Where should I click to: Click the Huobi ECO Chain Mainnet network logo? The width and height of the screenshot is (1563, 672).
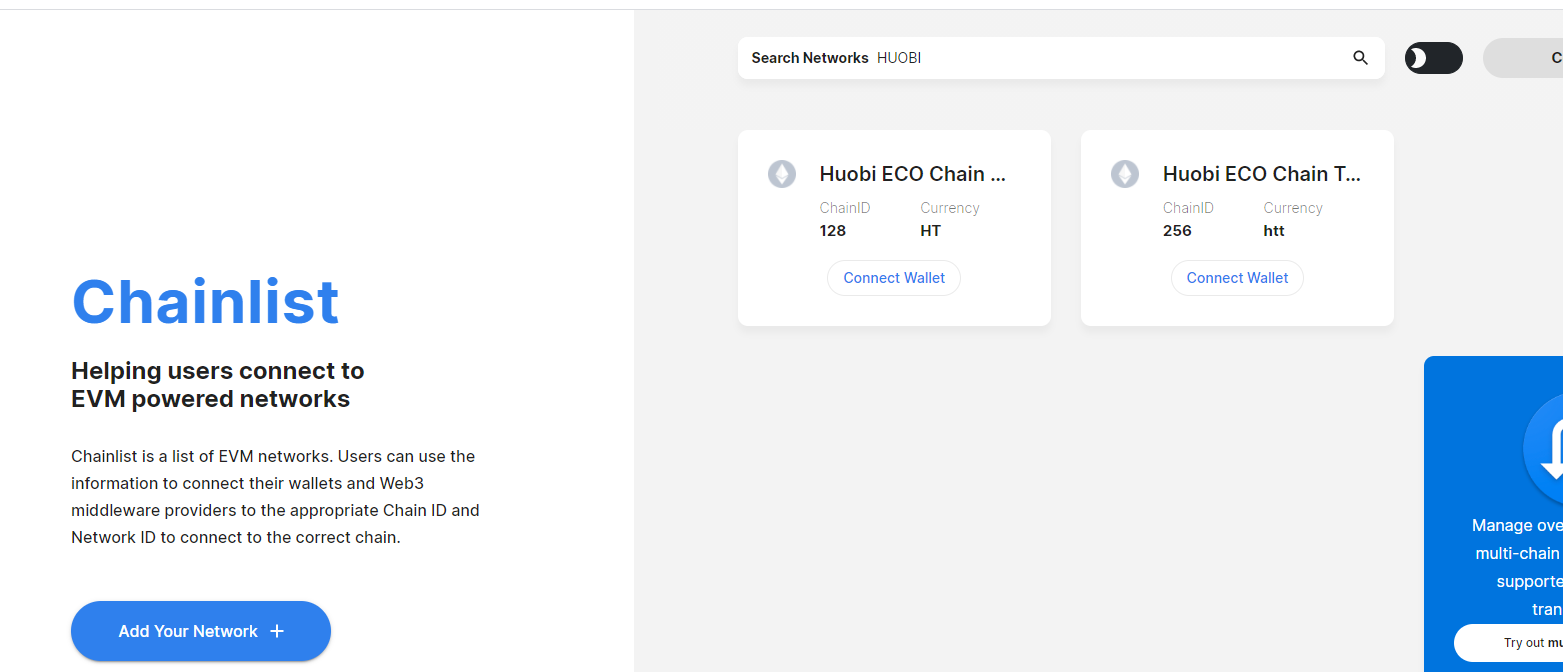point(782,173)
